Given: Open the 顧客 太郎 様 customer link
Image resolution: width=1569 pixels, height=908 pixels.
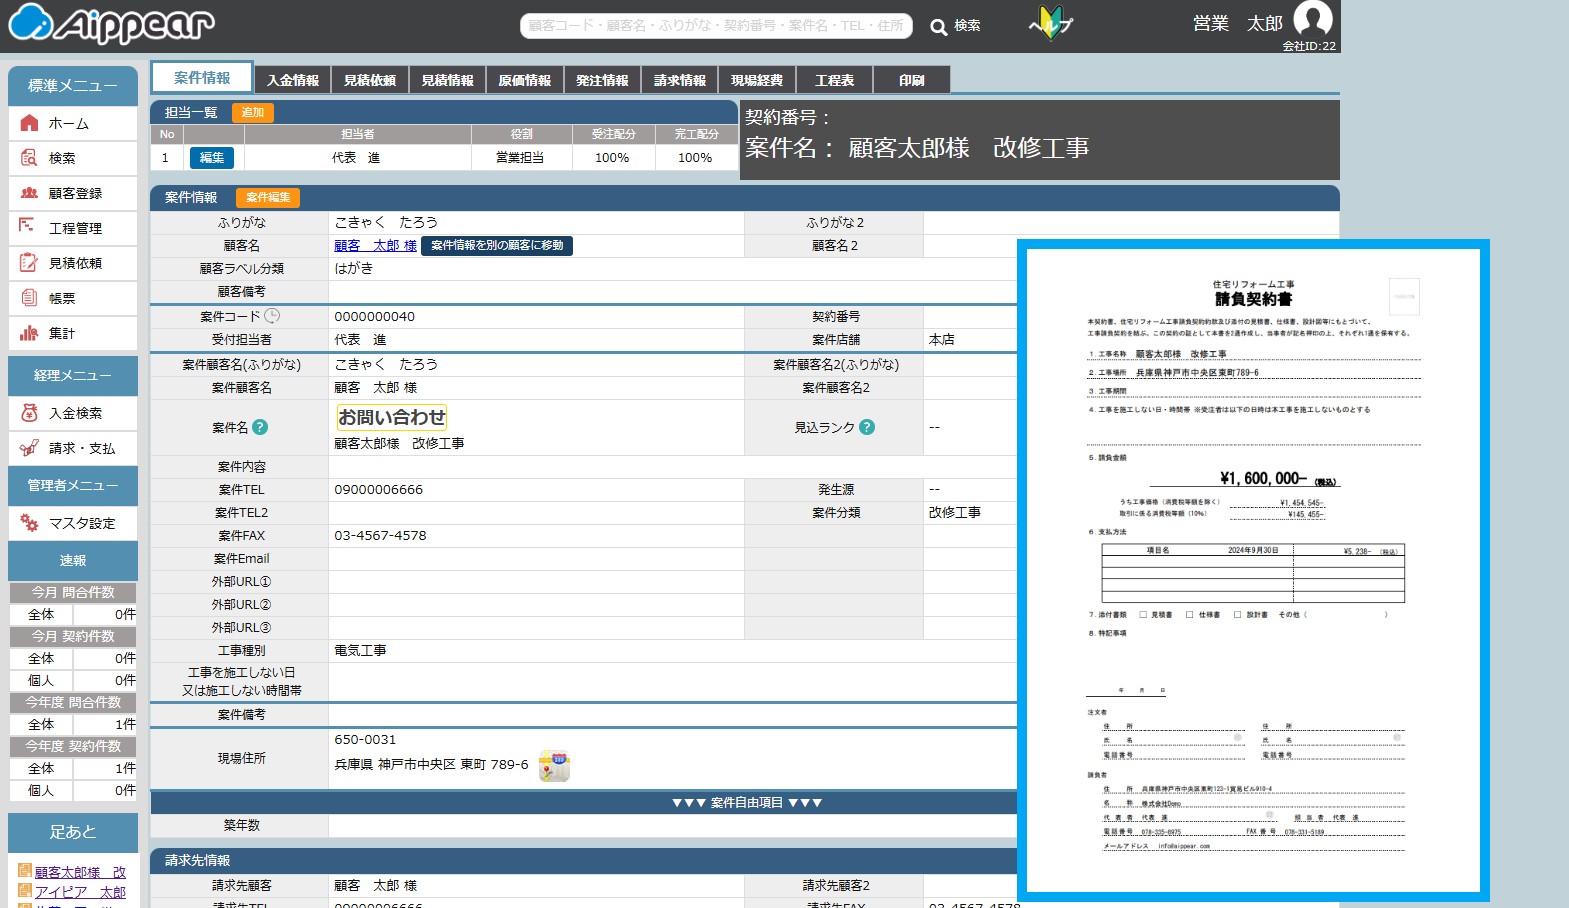Looking at the screenshot, I should 375,246.
